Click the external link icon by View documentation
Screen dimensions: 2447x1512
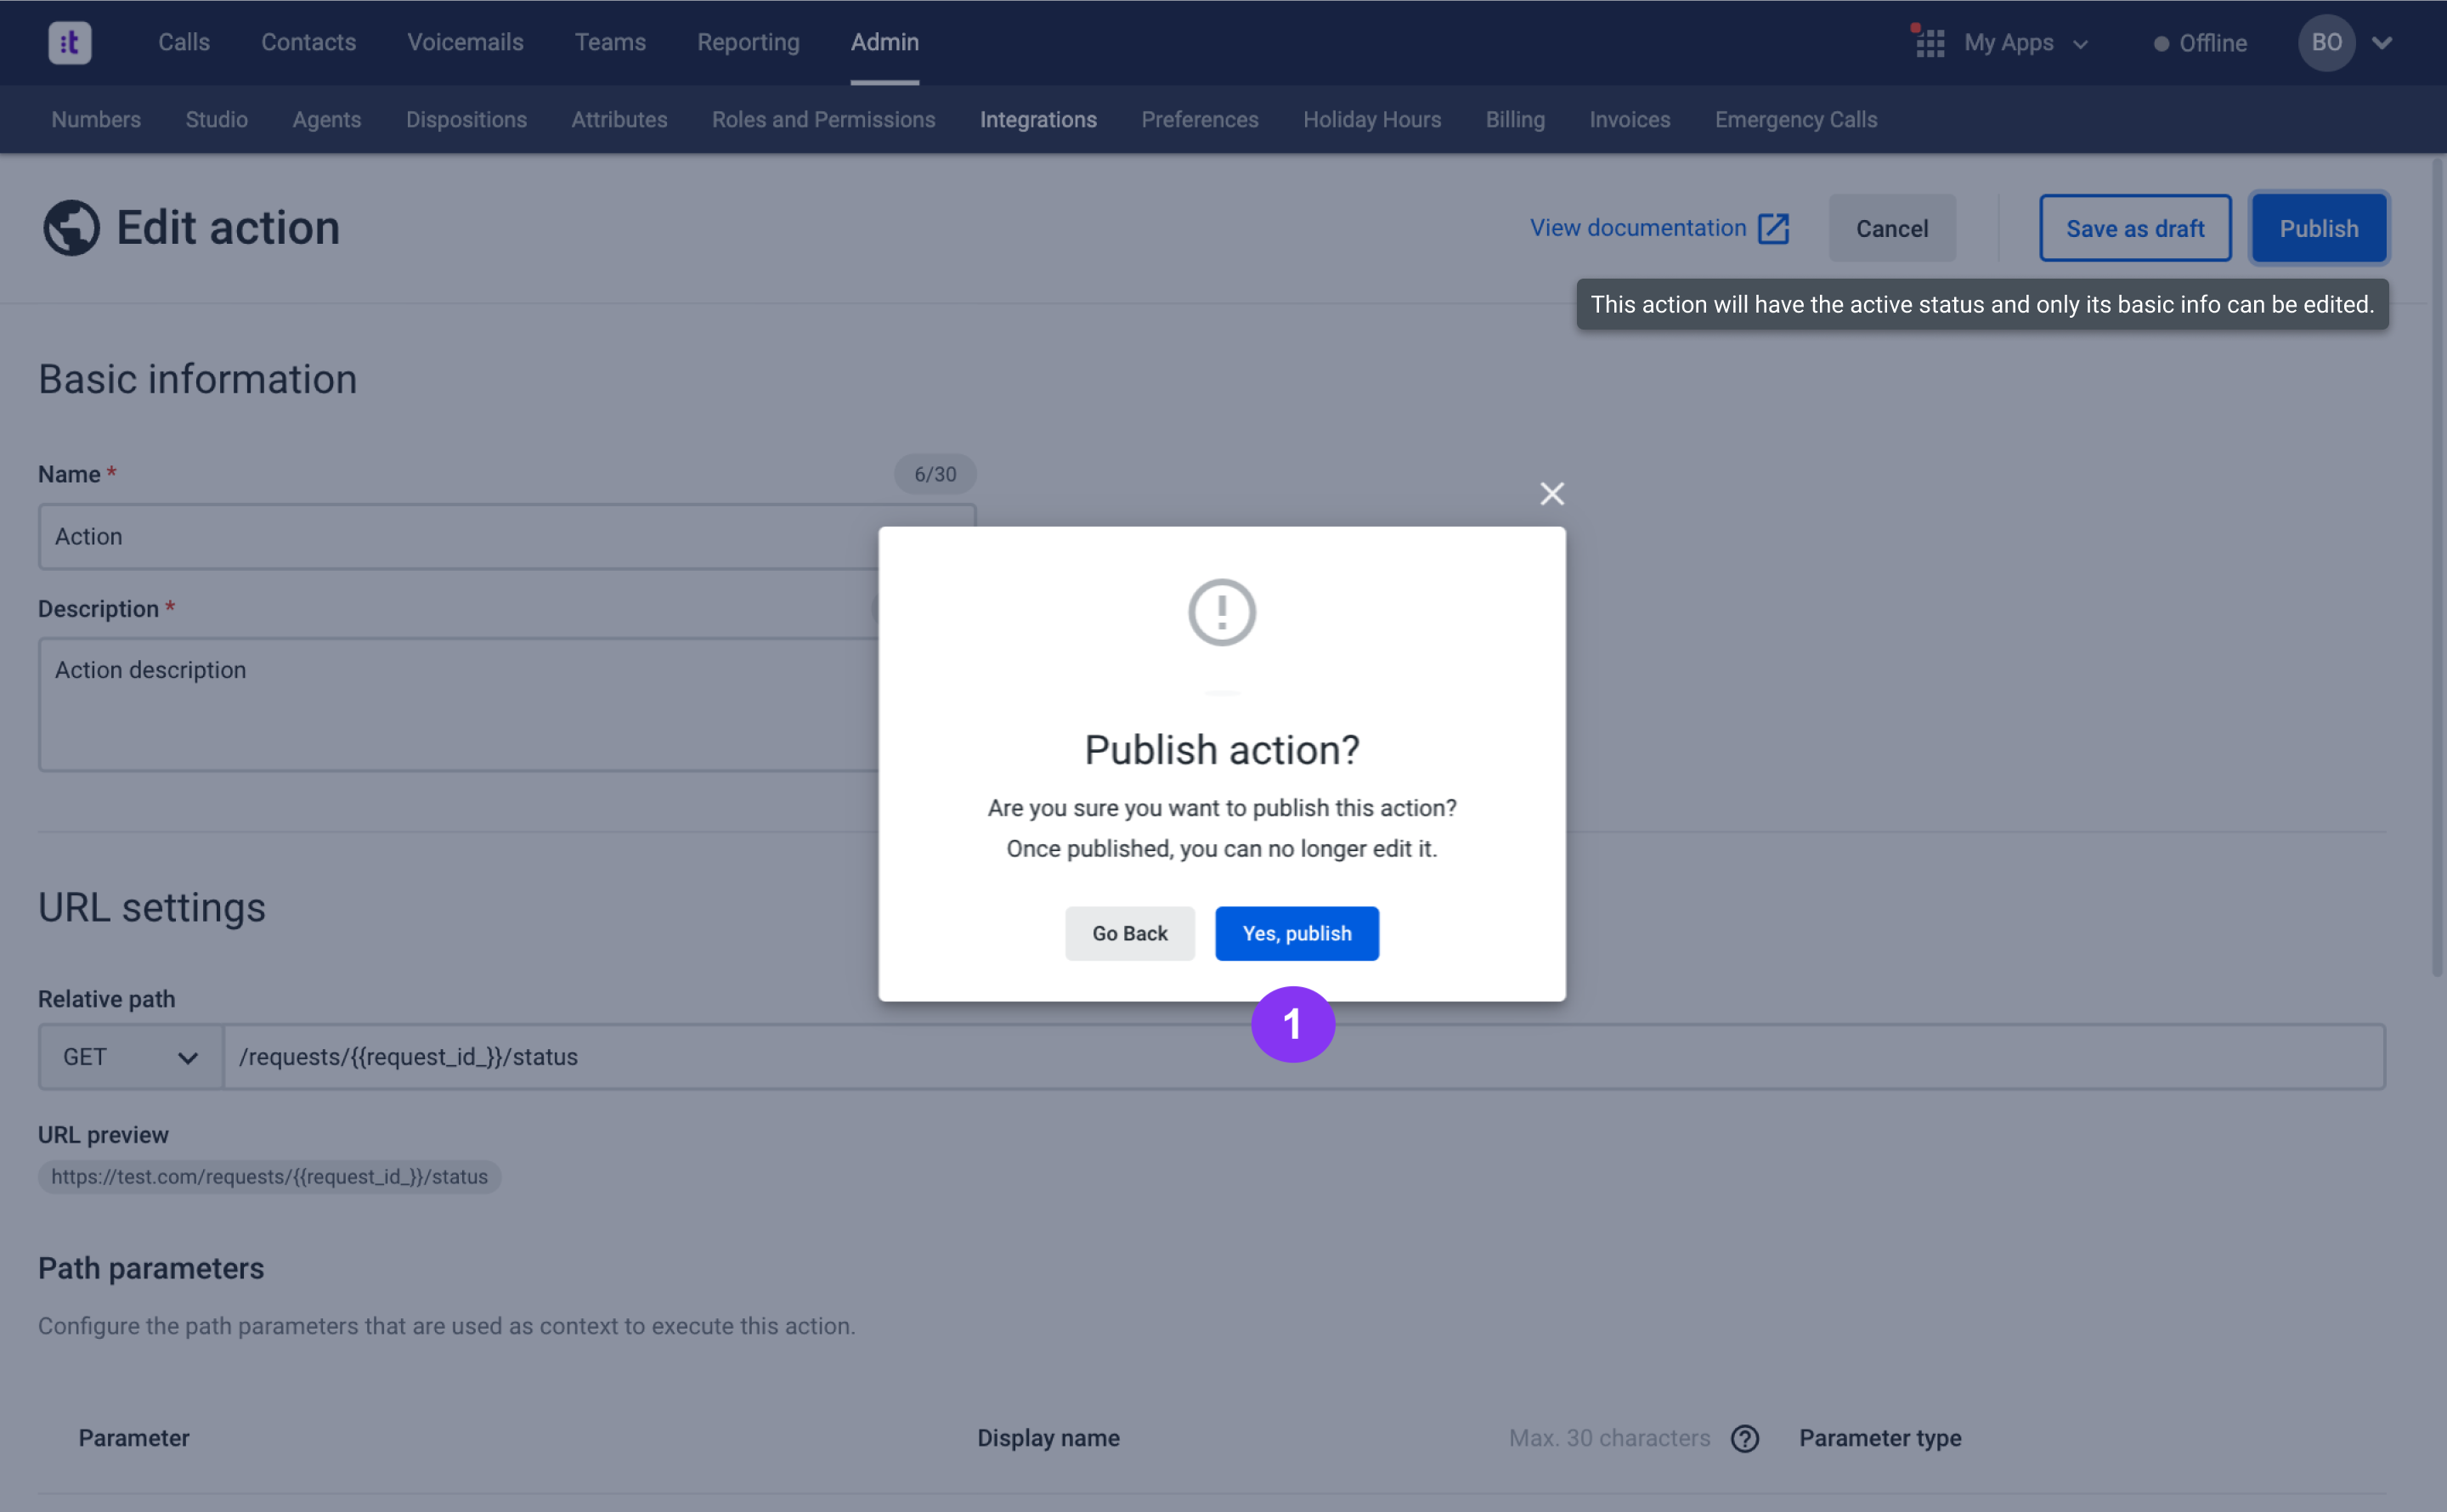pos(1773,228)
